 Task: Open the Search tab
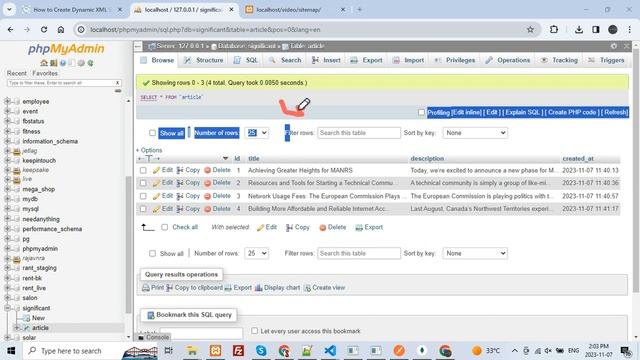click(x=285, y=60)
